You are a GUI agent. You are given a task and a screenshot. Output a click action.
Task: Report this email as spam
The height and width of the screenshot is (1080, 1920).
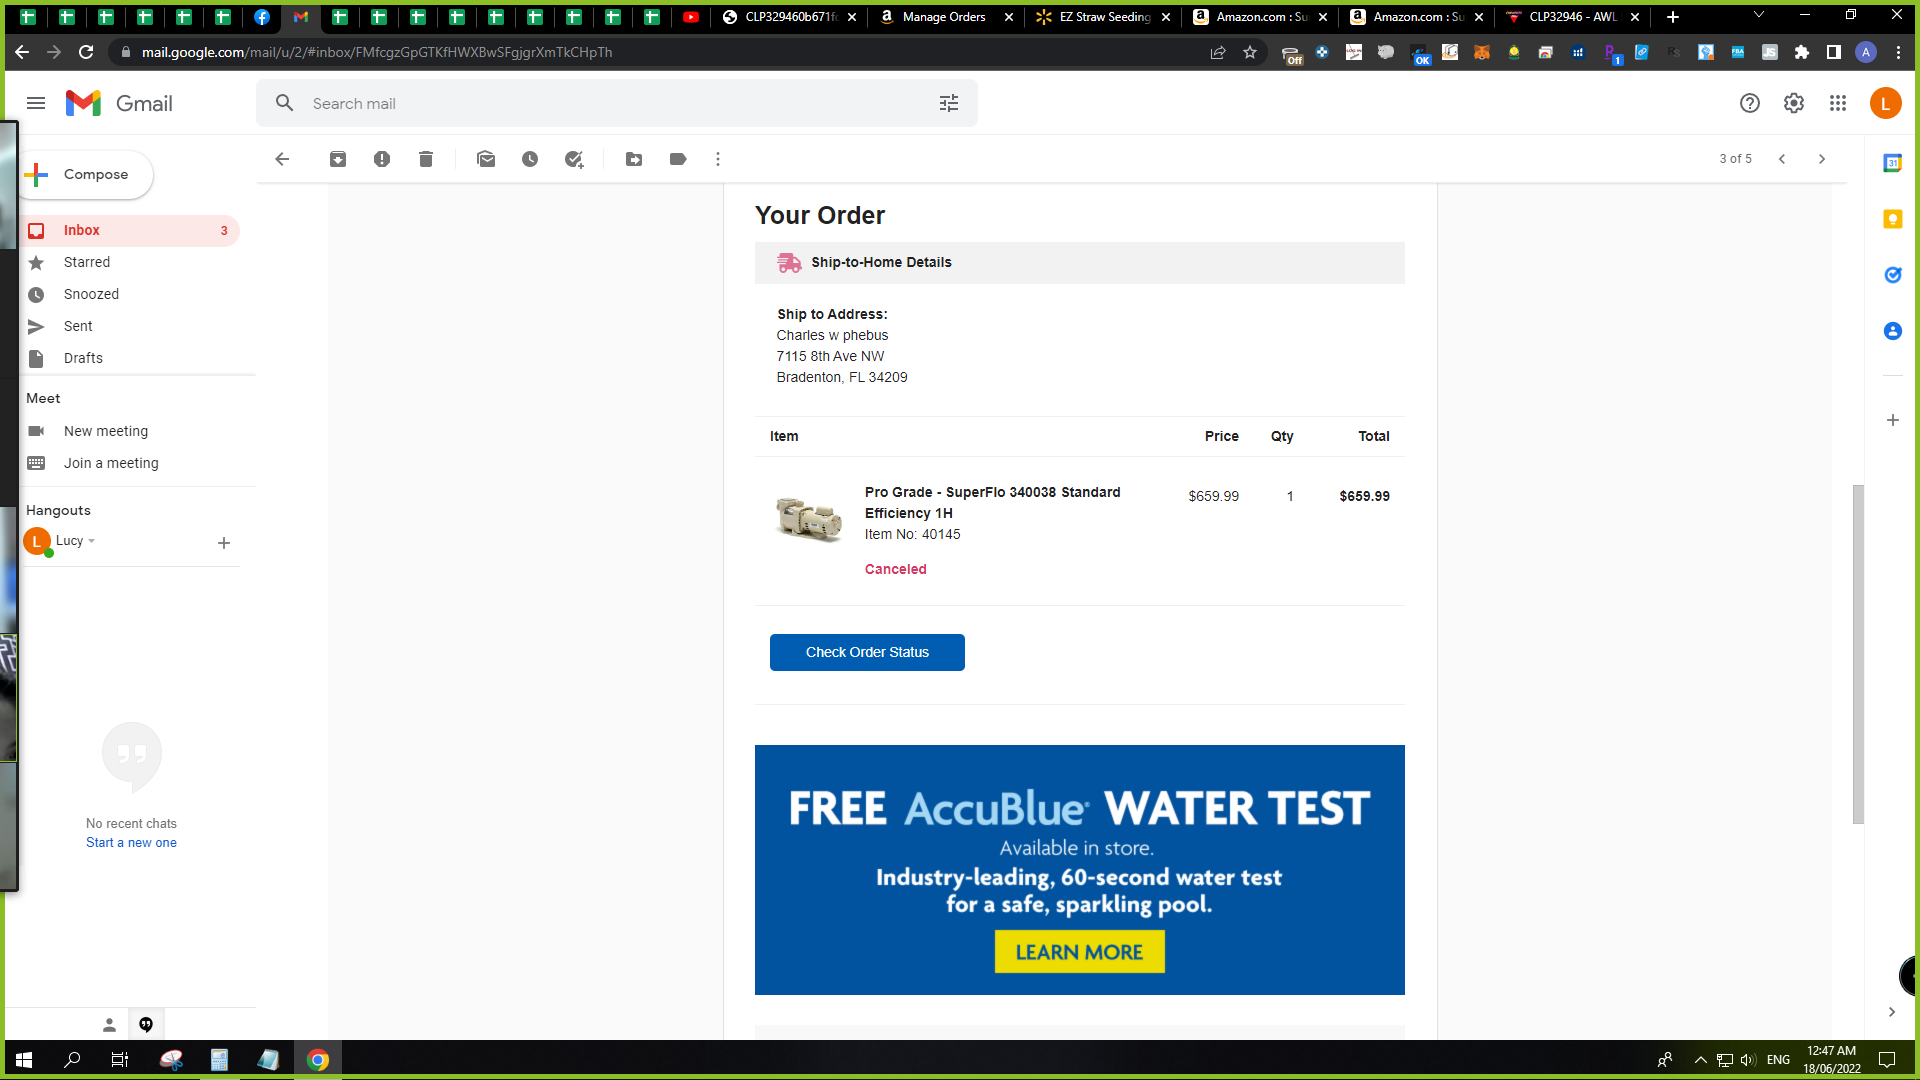point(382,159)
